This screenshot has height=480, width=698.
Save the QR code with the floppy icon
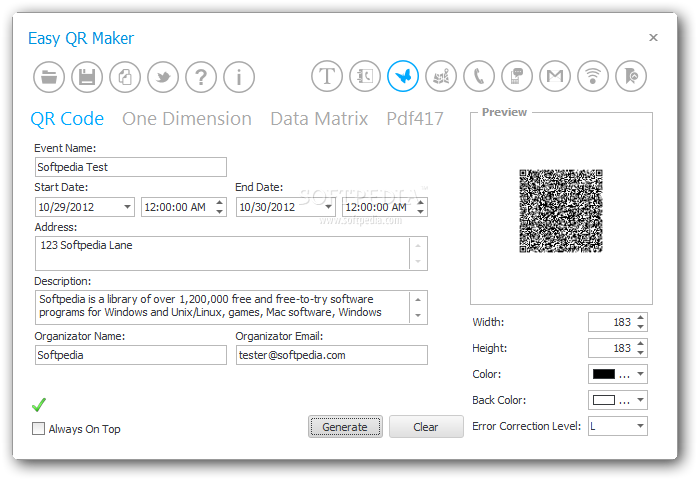87,77
